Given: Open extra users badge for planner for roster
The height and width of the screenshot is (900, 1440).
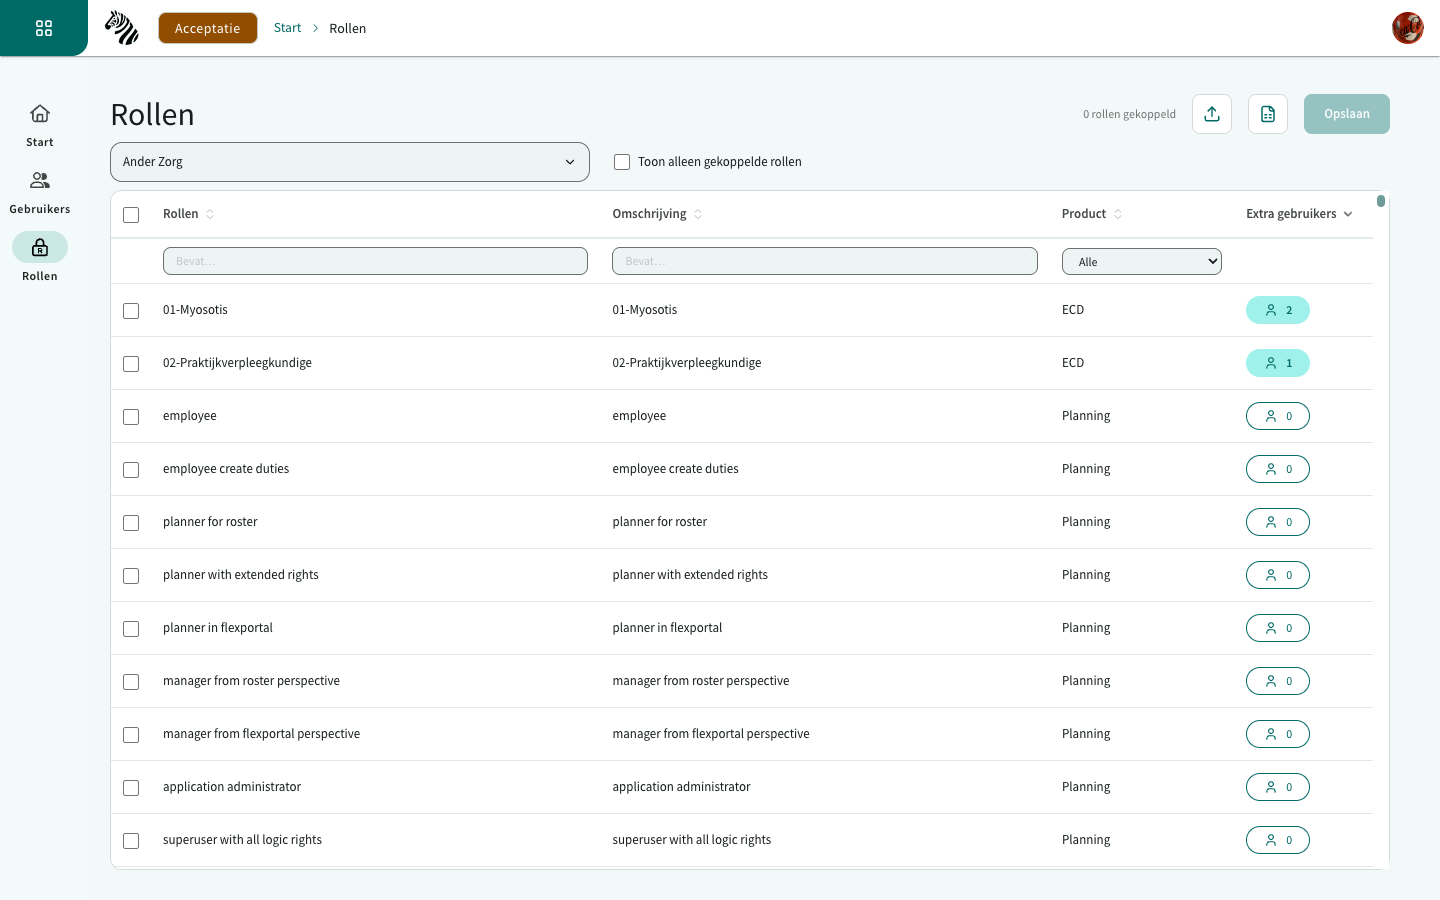Looking at the screenshot, I should (x=1278, y=522).
